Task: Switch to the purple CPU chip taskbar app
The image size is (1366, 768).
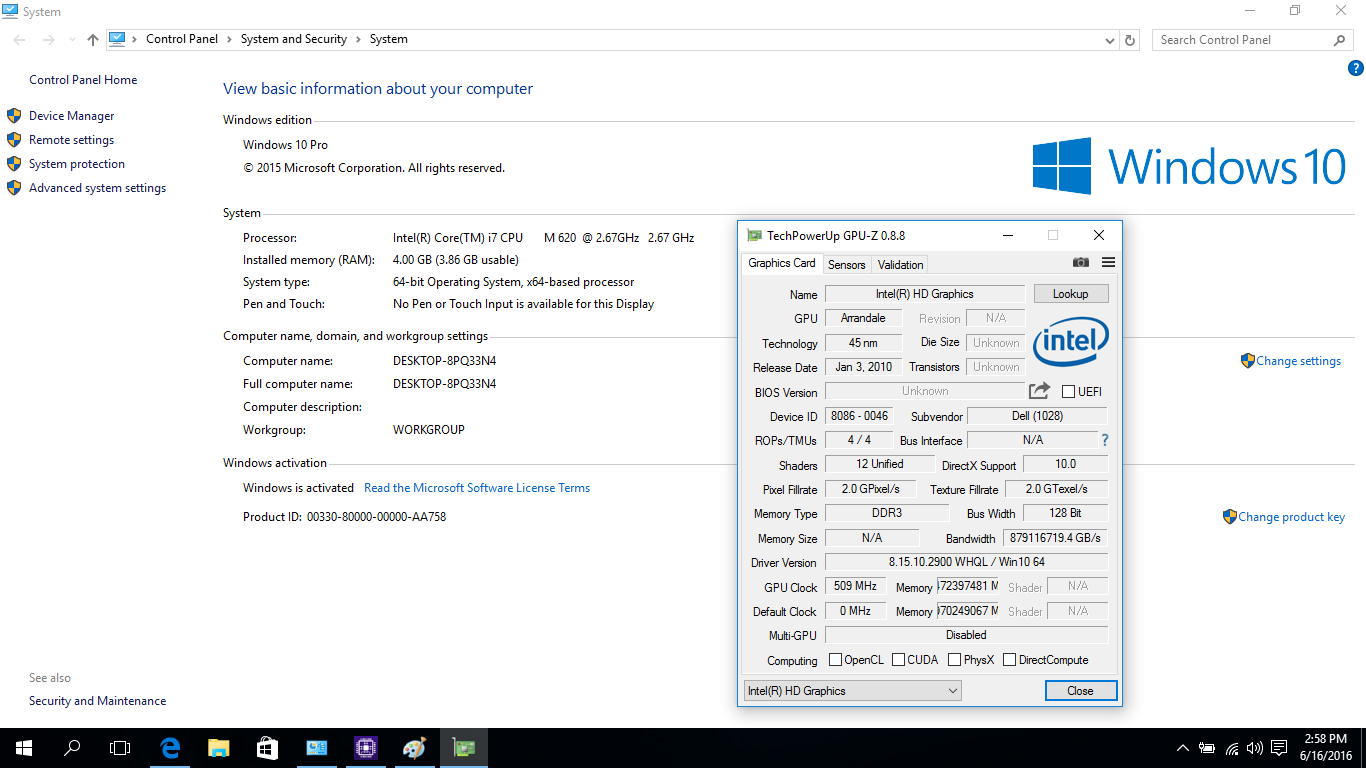Action: (365, 748)
